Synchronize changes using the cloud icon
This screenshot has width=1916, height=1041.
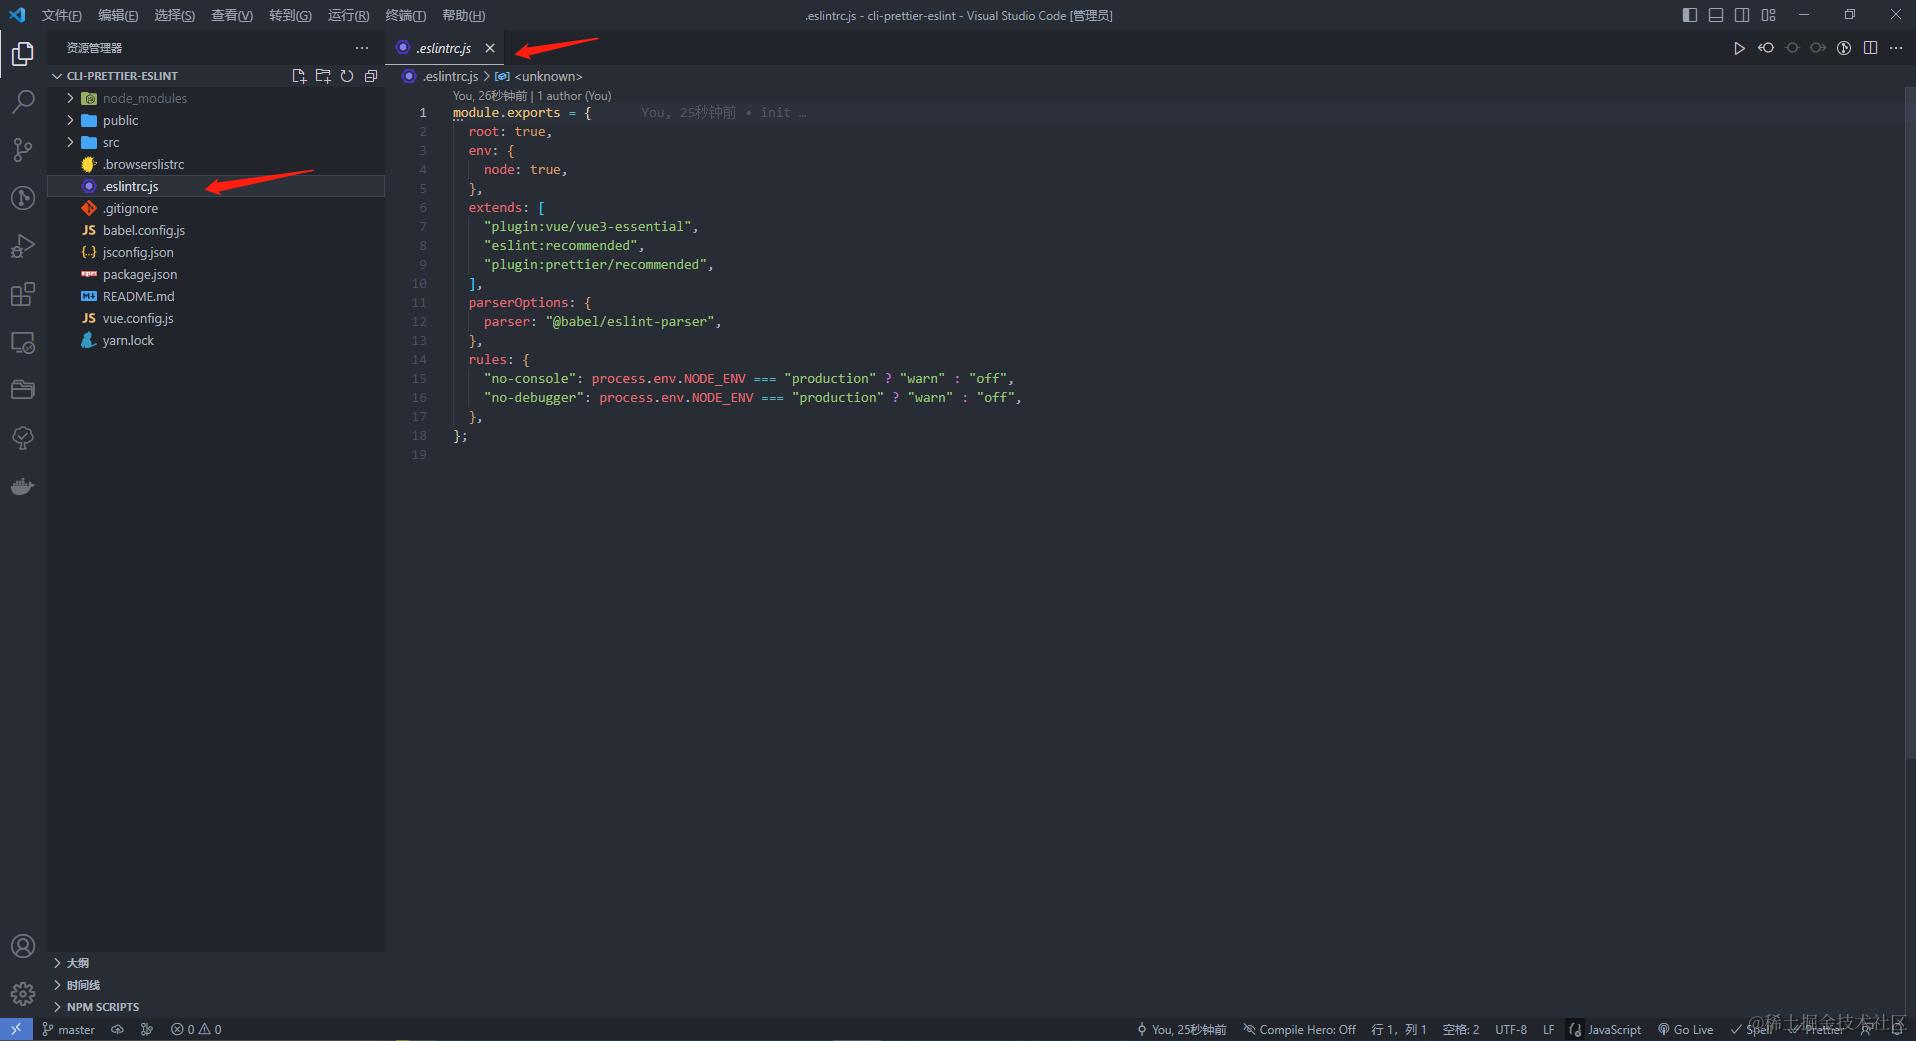tap(118, 1029)
